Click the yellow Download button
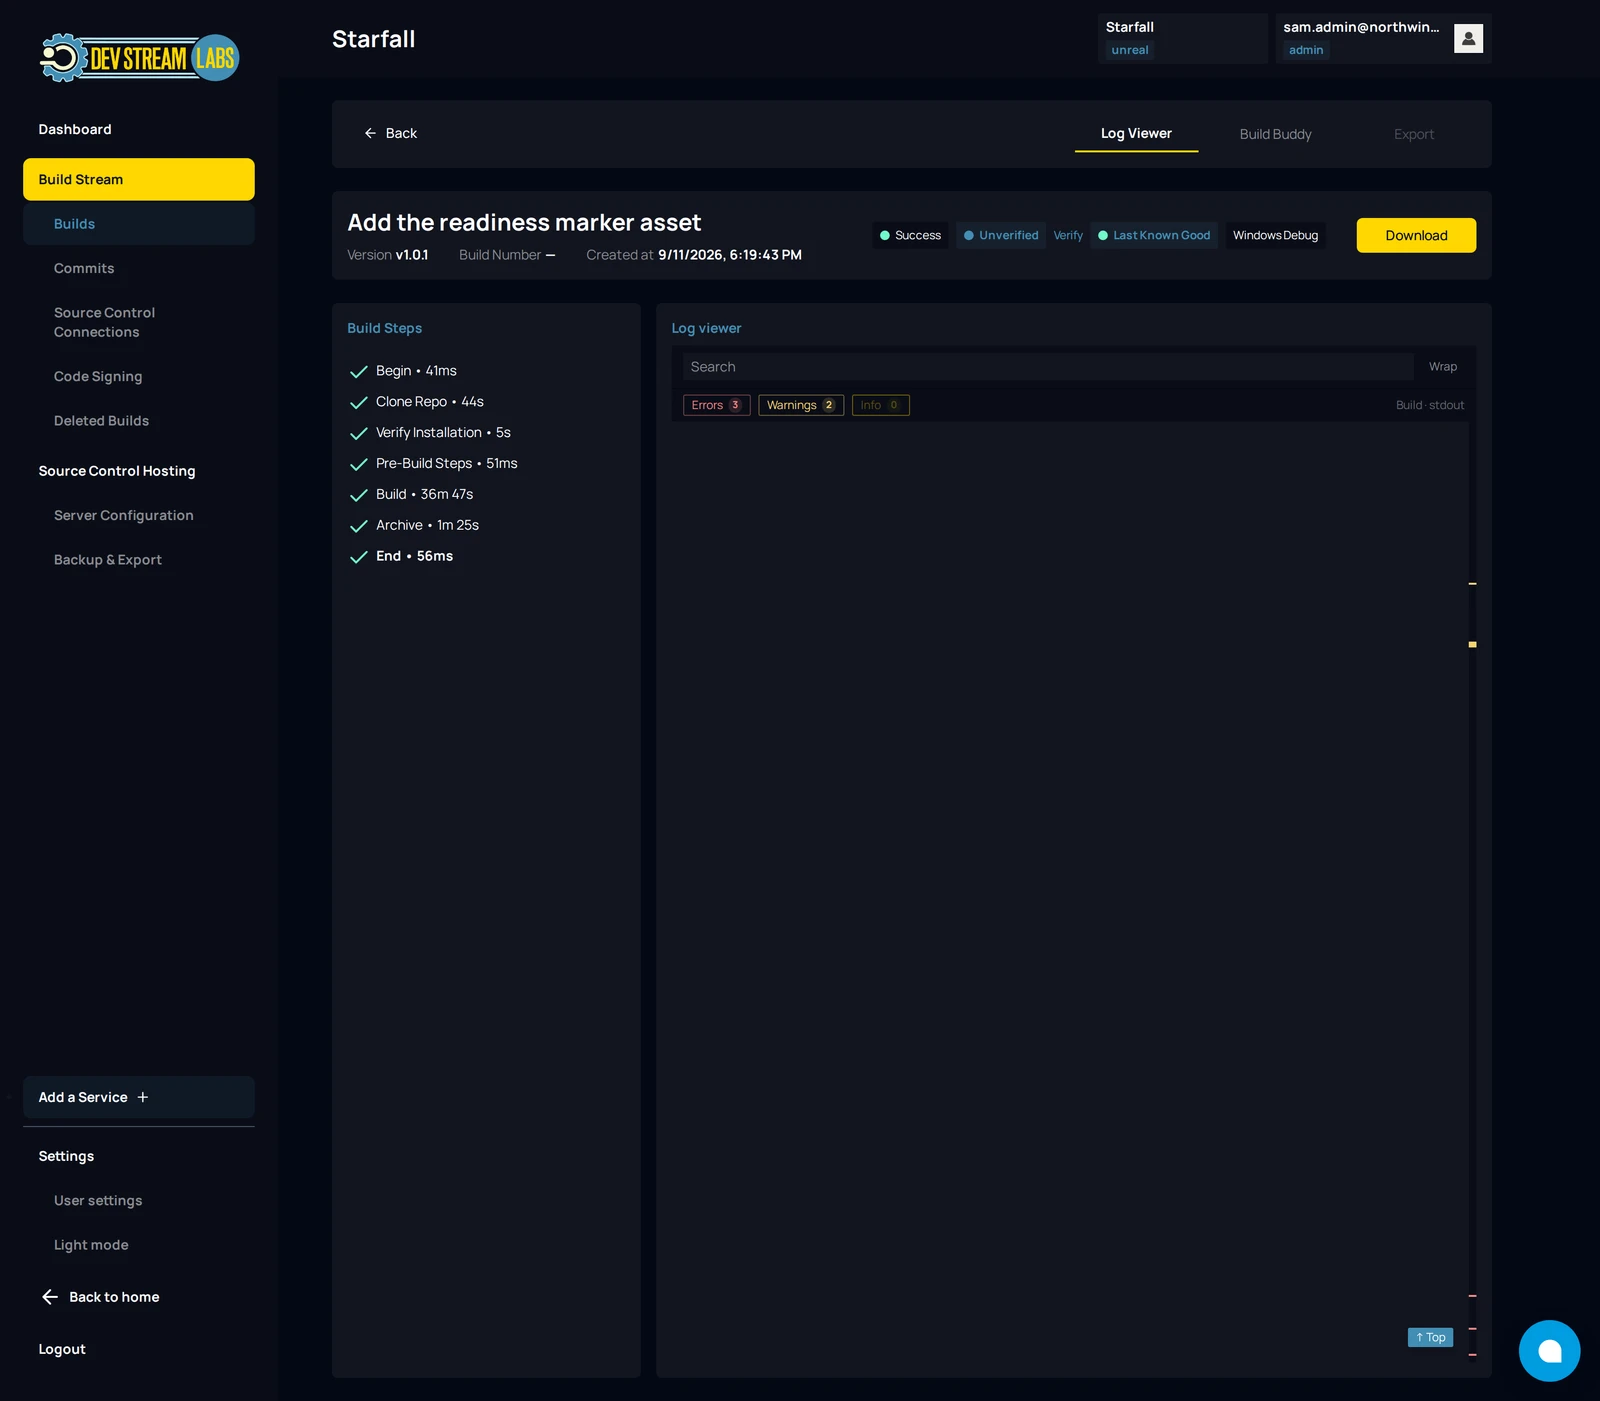The image size is (1600, 1401). click(x=1416, y=235)
